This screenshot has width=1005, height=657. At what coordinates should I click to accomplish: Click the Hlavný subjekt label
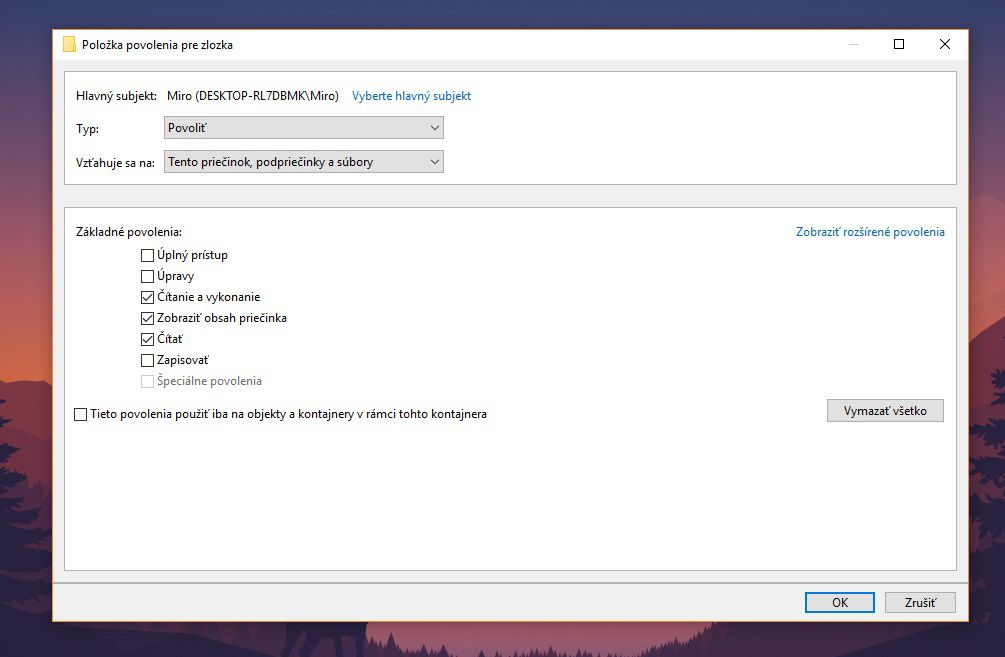[x=116, y=96]
